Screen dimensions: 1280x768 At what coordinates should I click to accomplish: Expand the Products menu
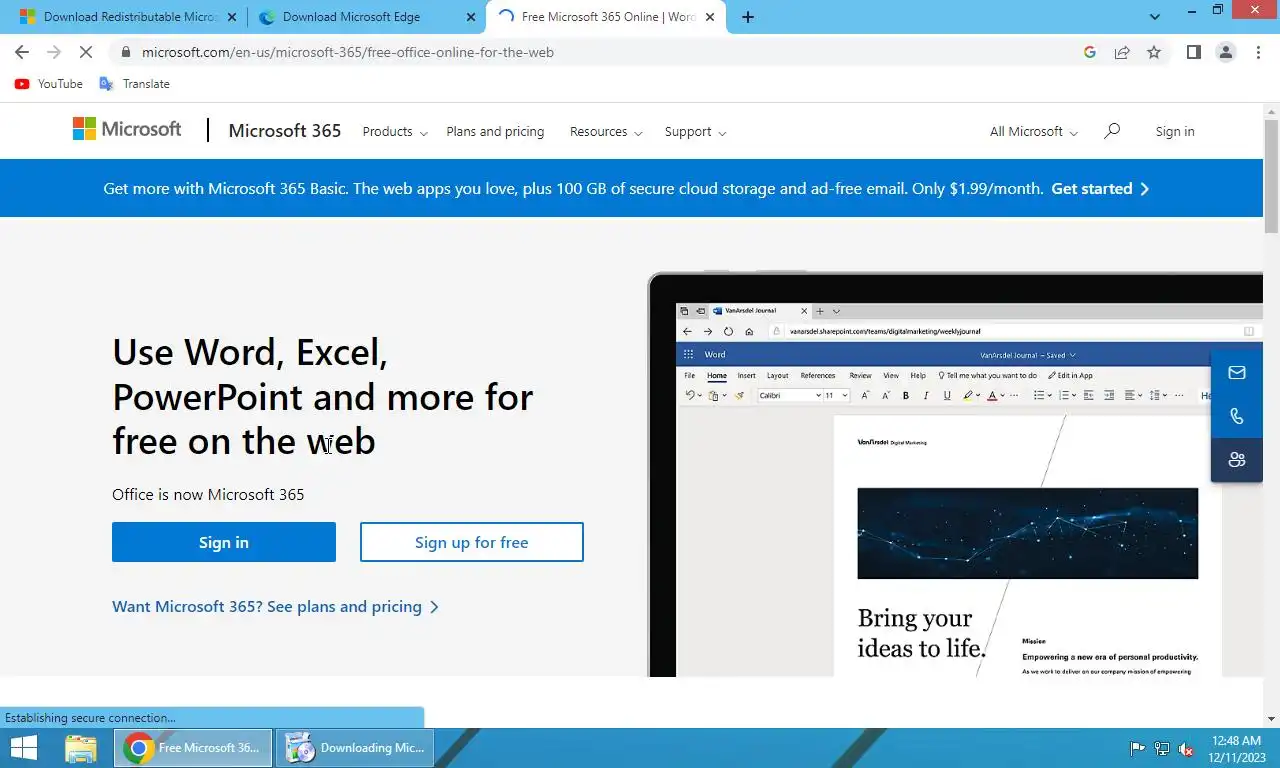pyautogui.click(x=395, y=131)
